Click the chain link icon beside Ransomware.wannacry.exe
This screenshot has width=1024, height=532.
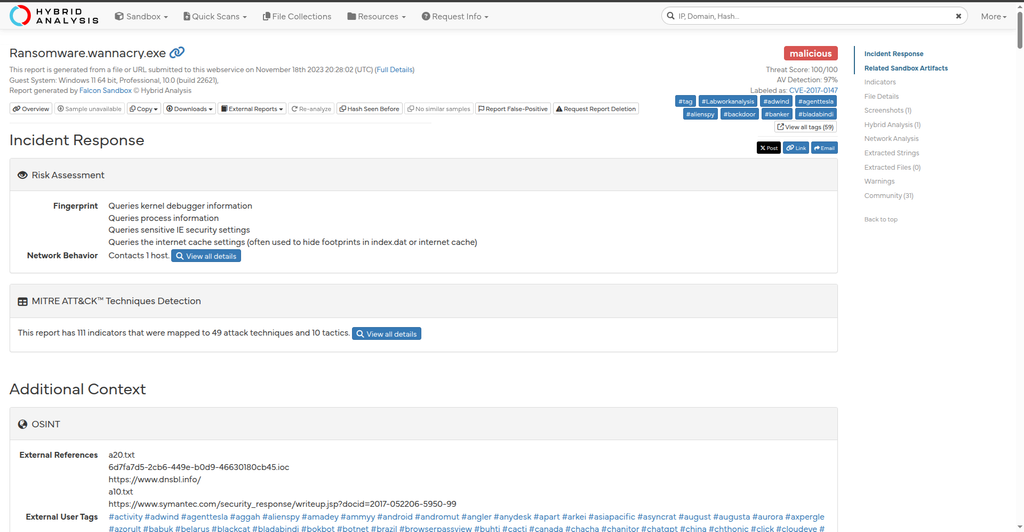(177, 52)
